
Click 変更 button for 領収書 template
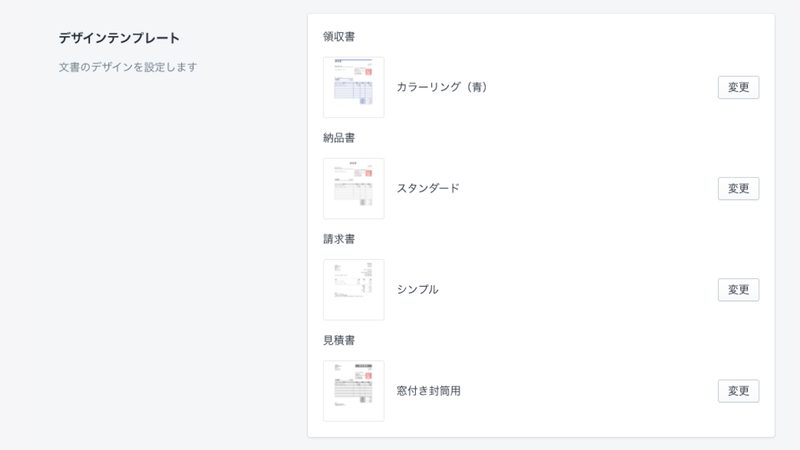[738, 87]
